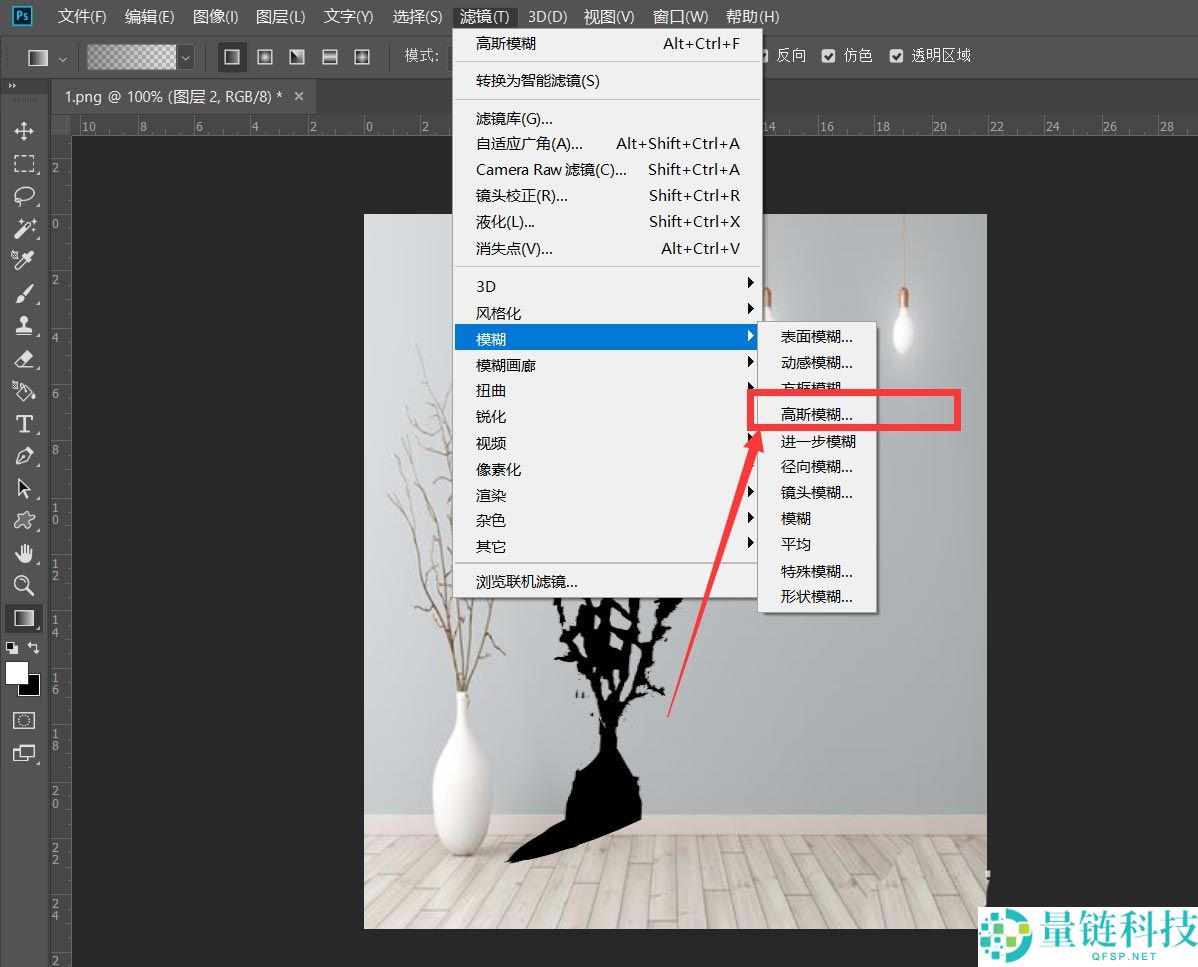Screen dimensions: 1198x967
Task: Select the Eraser tool
Action: coord(24,359)
